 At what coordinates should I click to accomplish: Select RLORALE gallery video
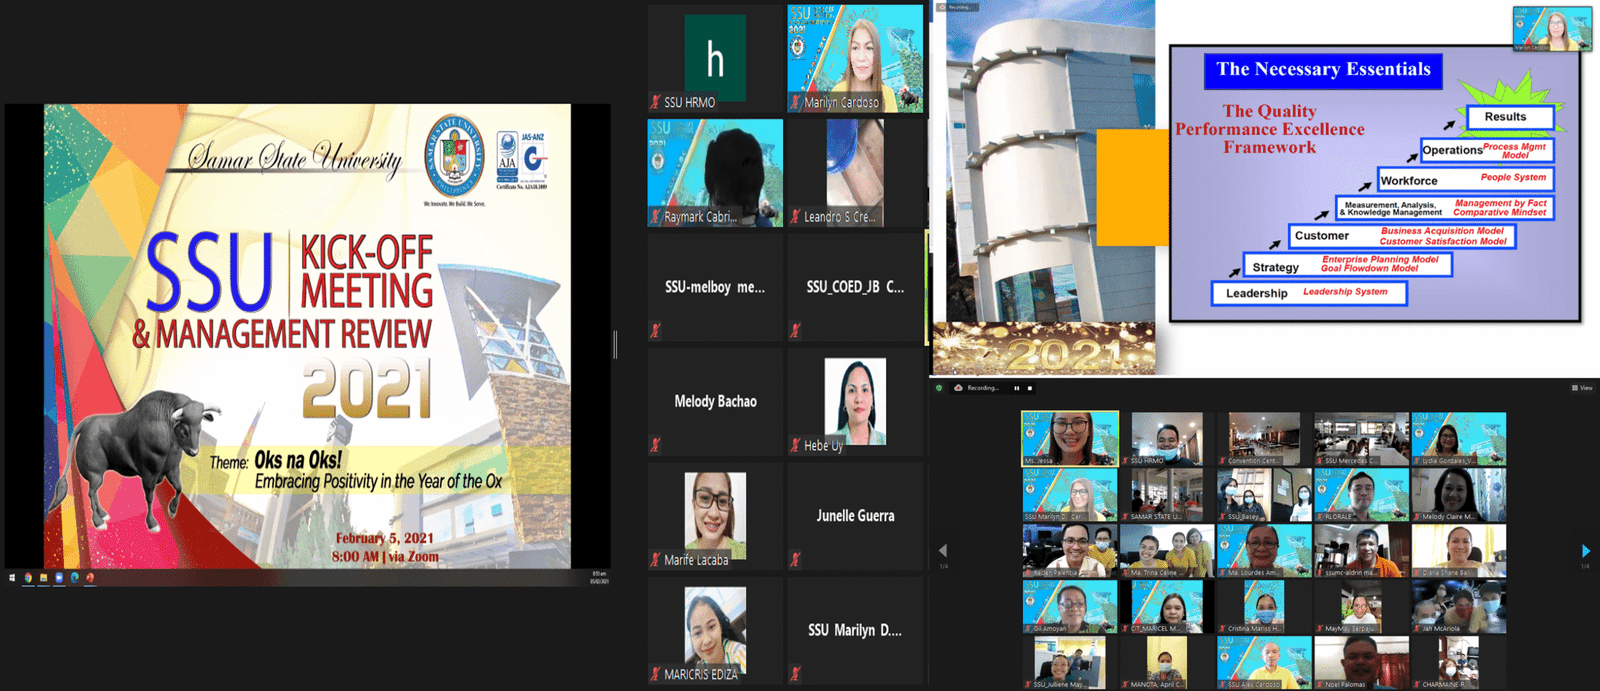pyautogui.click(x=1361, y=494)
